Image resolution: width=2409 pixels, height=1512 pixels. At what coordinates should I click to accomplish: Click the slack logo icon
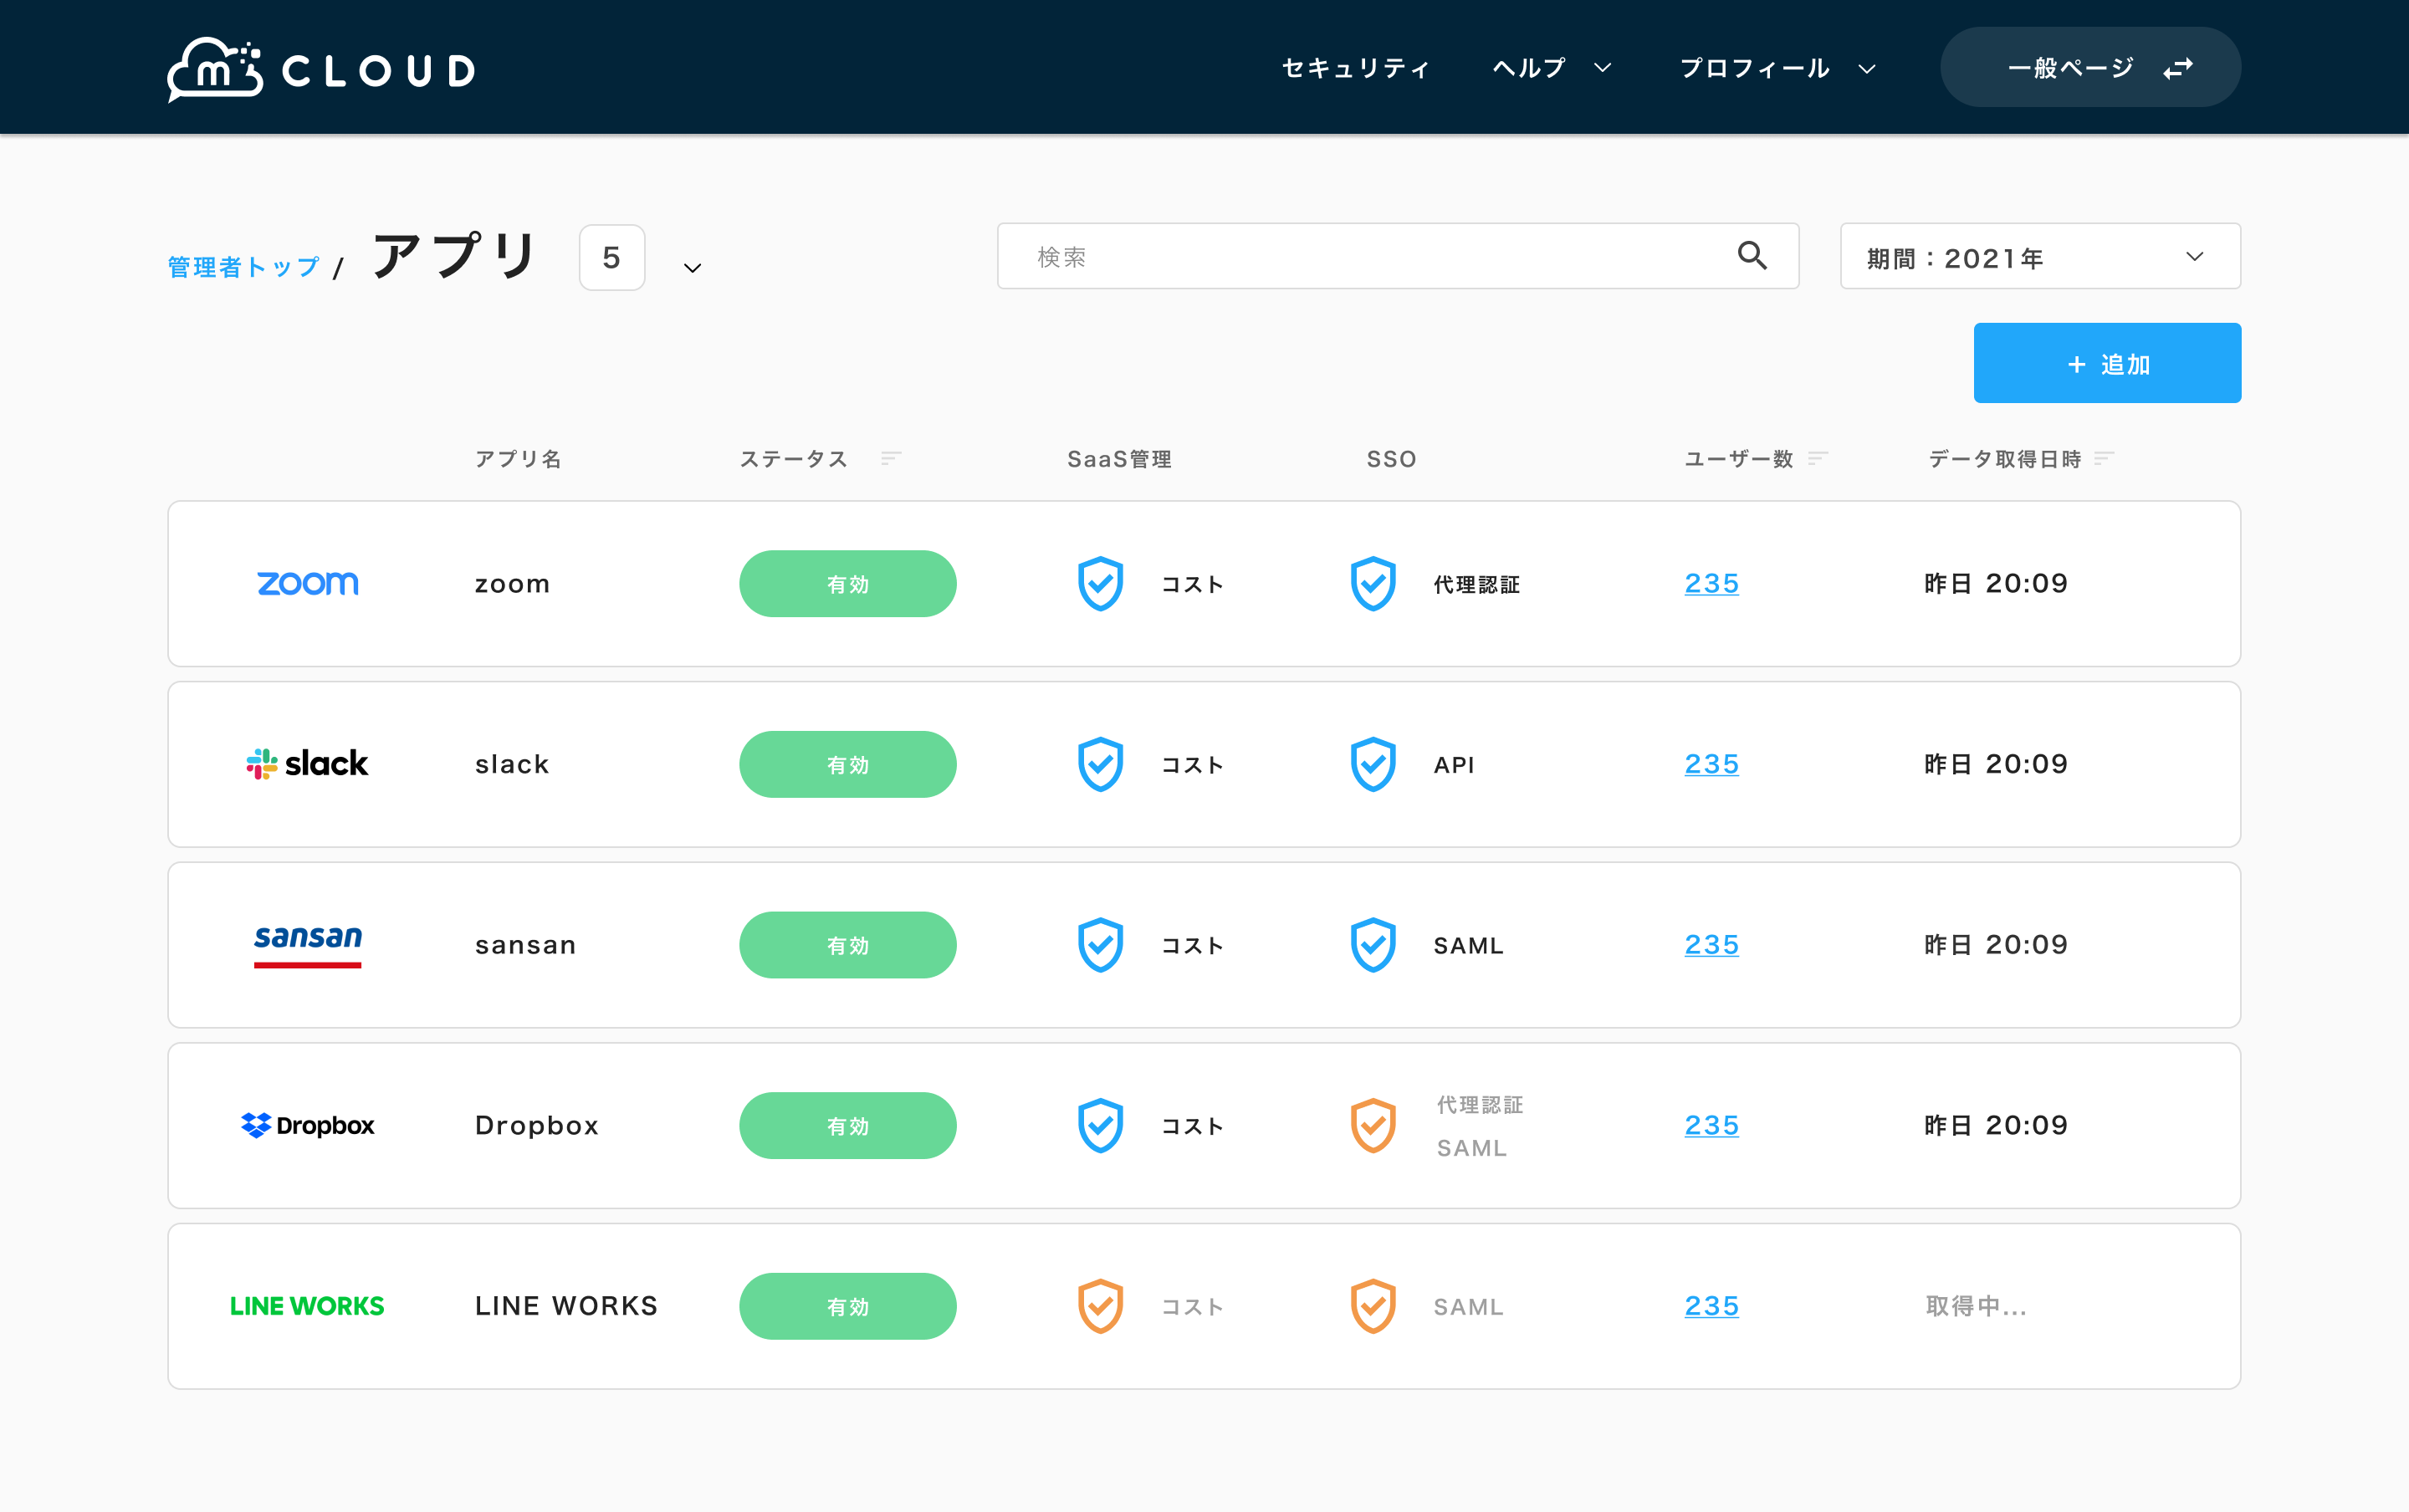(x=307, y=765)
